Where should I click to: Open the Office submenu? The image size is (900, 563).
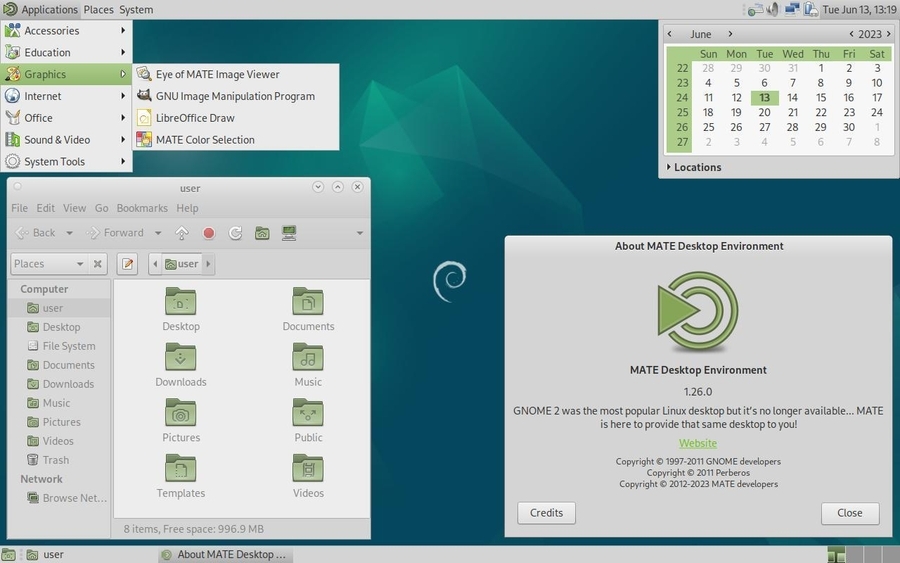66,118
